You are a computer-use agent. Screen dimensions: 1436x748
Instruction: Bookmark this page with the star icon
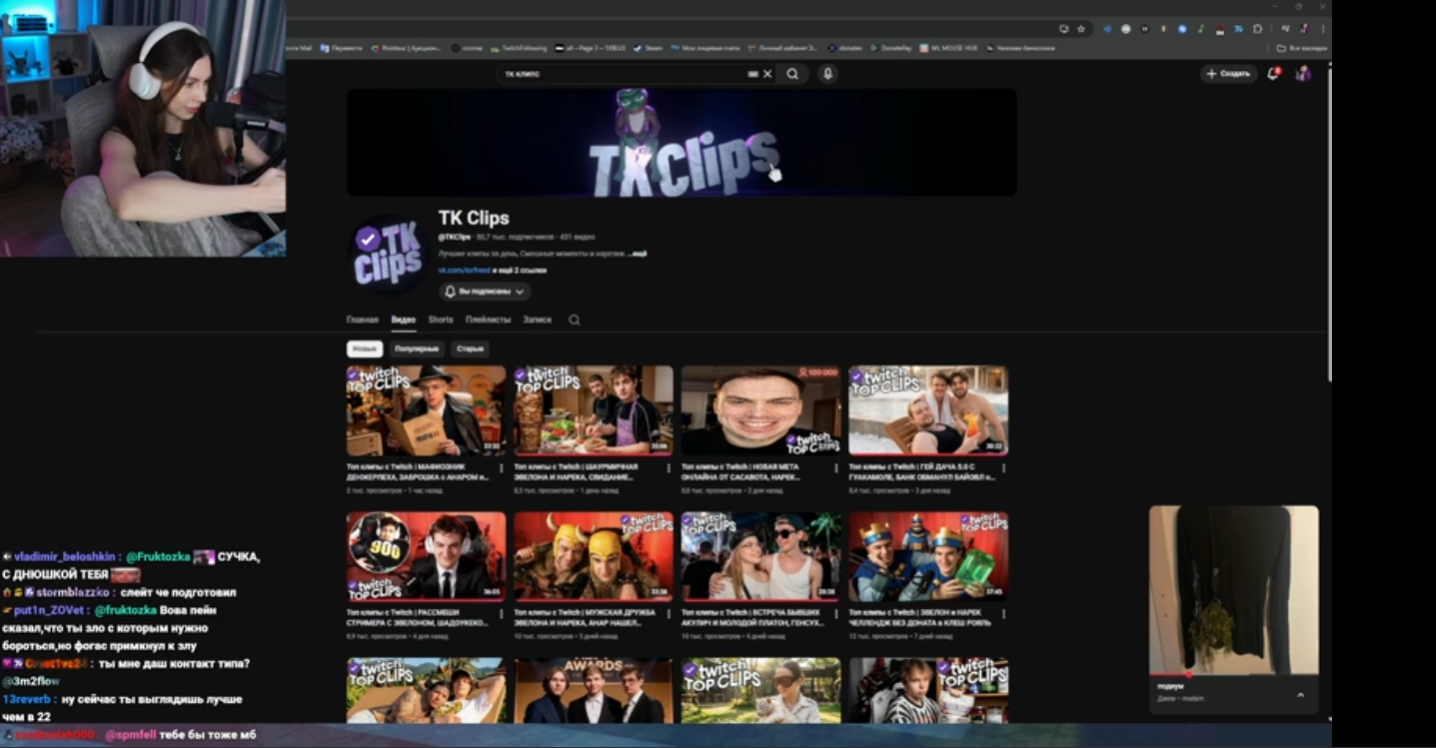click(1081, 29)
